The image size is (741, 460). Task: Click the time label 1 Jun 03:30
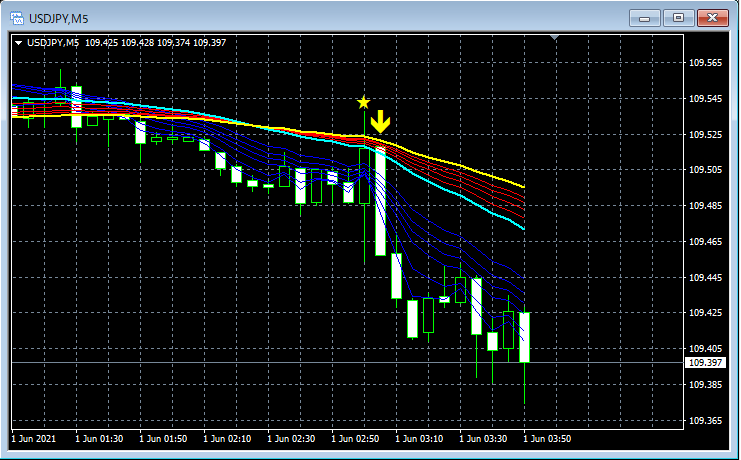483,439
